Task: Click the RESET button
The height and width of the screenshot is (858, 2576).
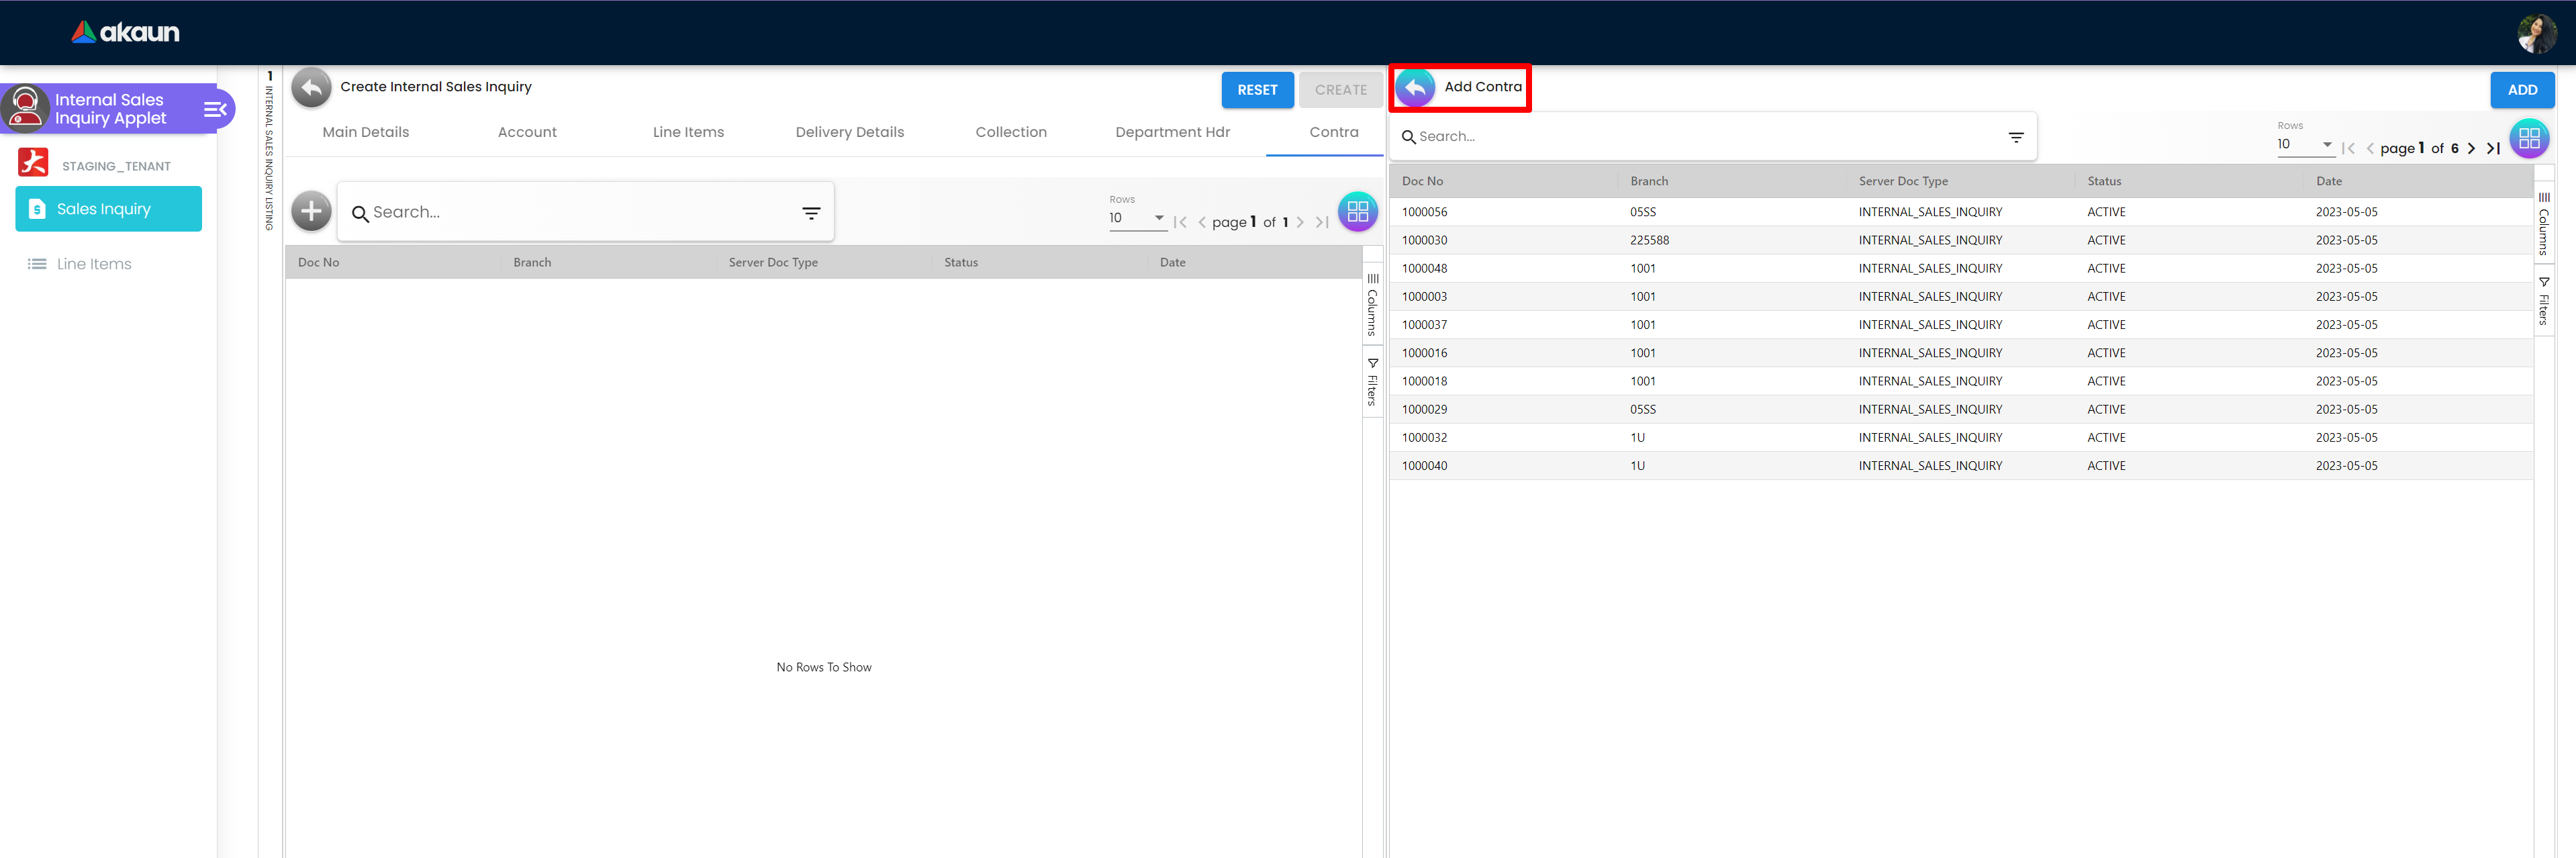Action: point(1257,90)
